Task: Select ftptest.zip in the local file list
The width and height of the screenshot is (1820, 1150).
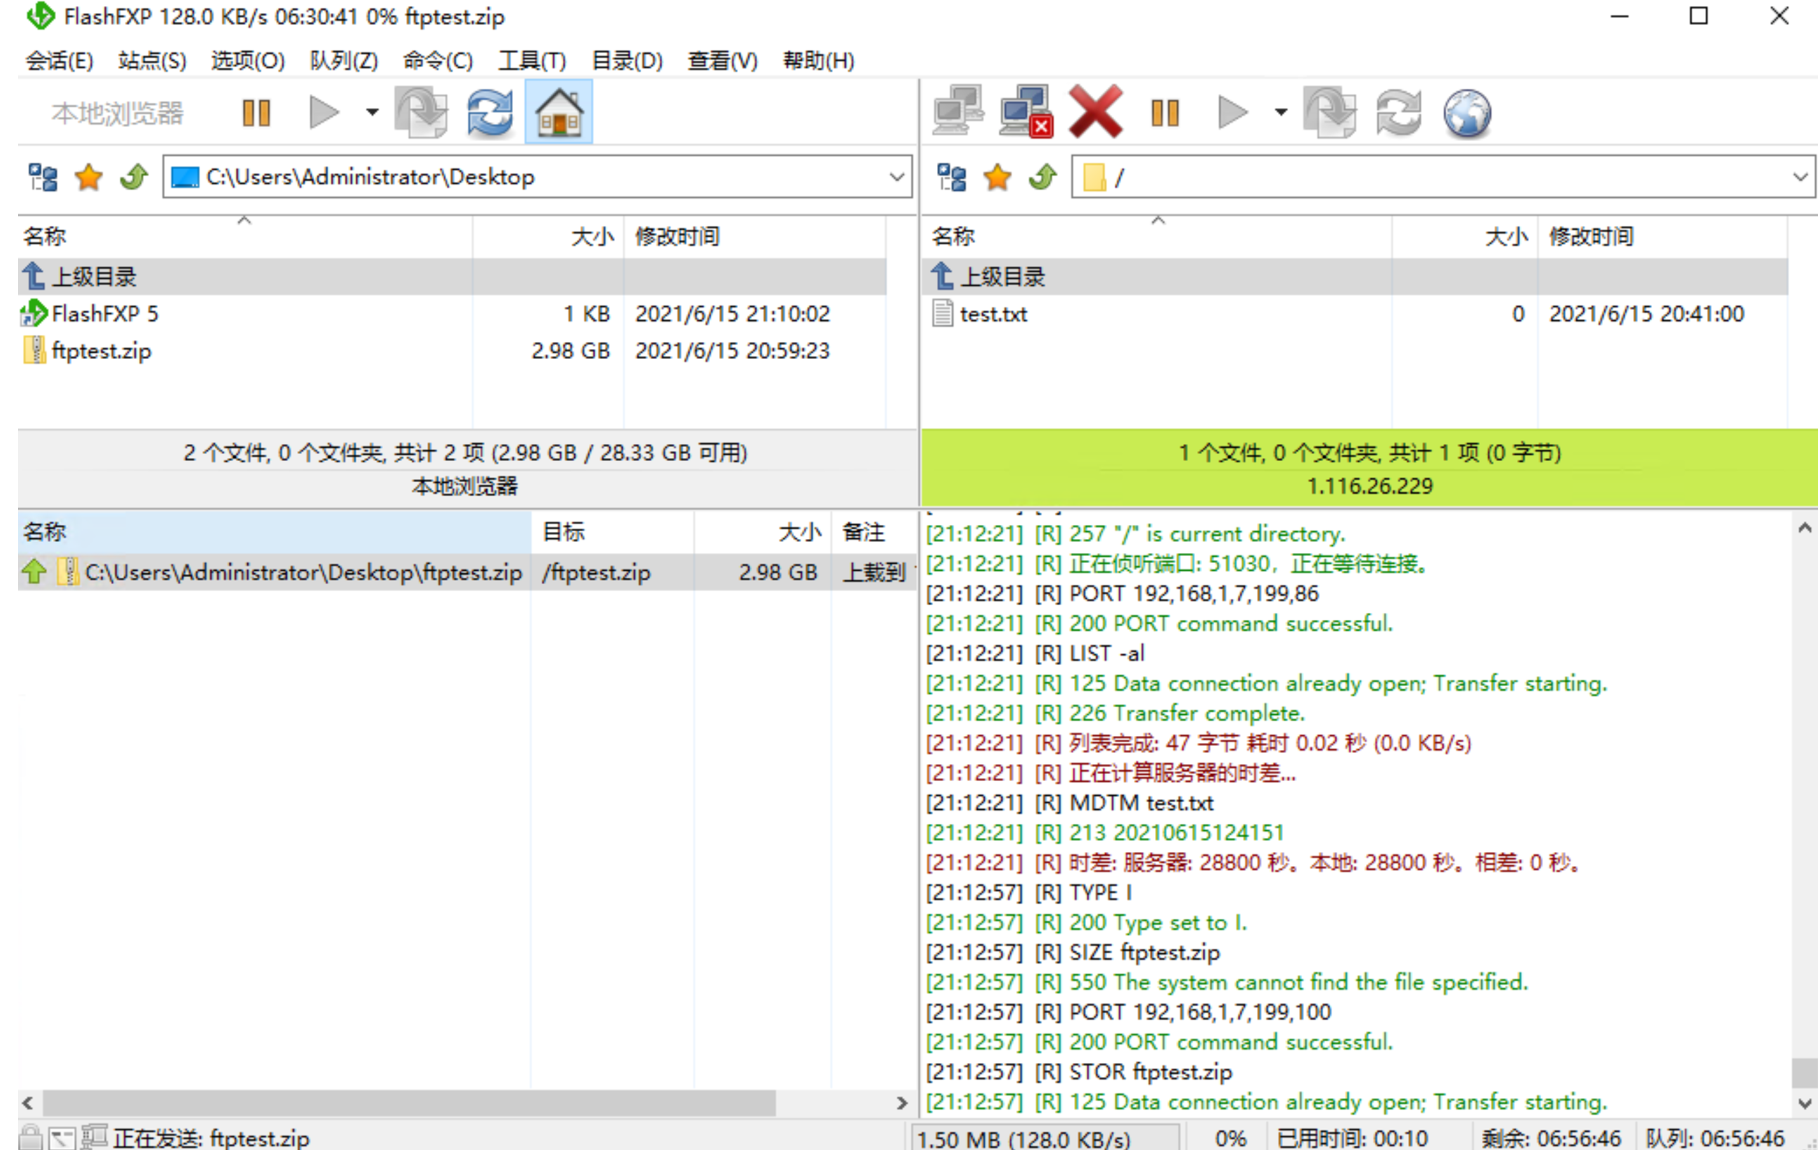Action: point(101,351)
